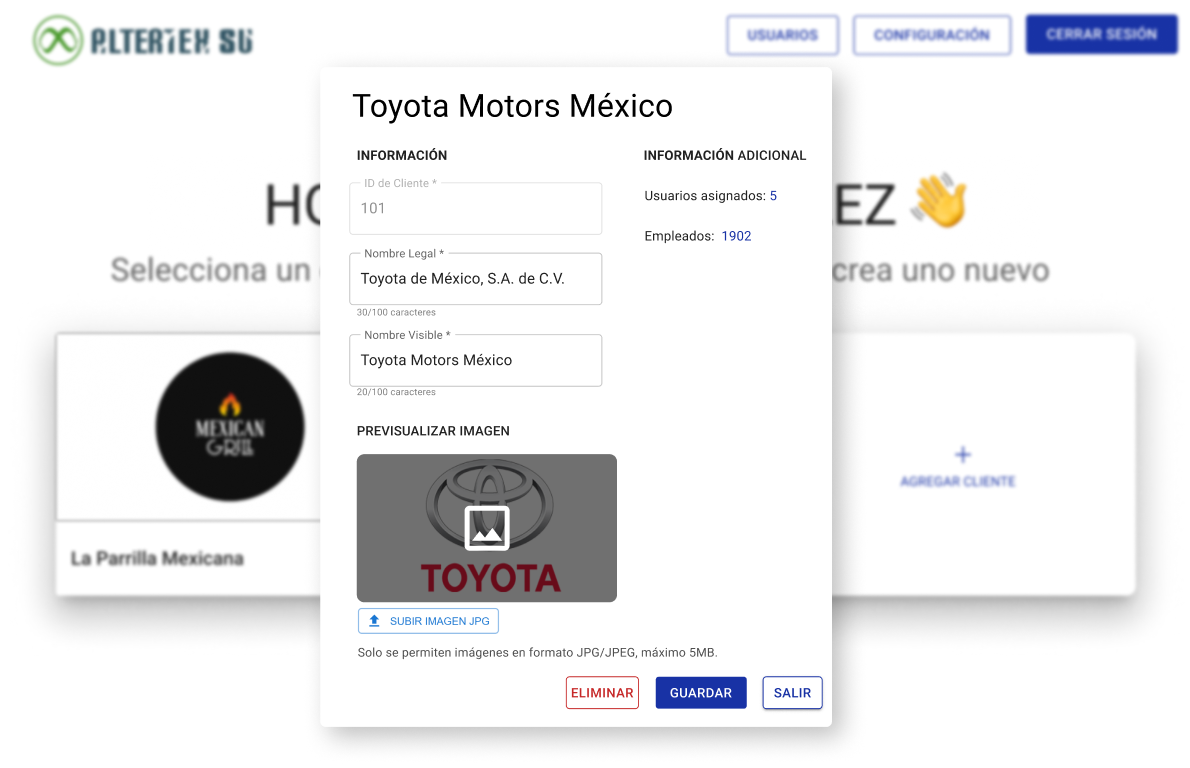Viewport: 1190px width, 768px height.
Task: Click the Agregar Cliente label
Action: click(958, 481)
